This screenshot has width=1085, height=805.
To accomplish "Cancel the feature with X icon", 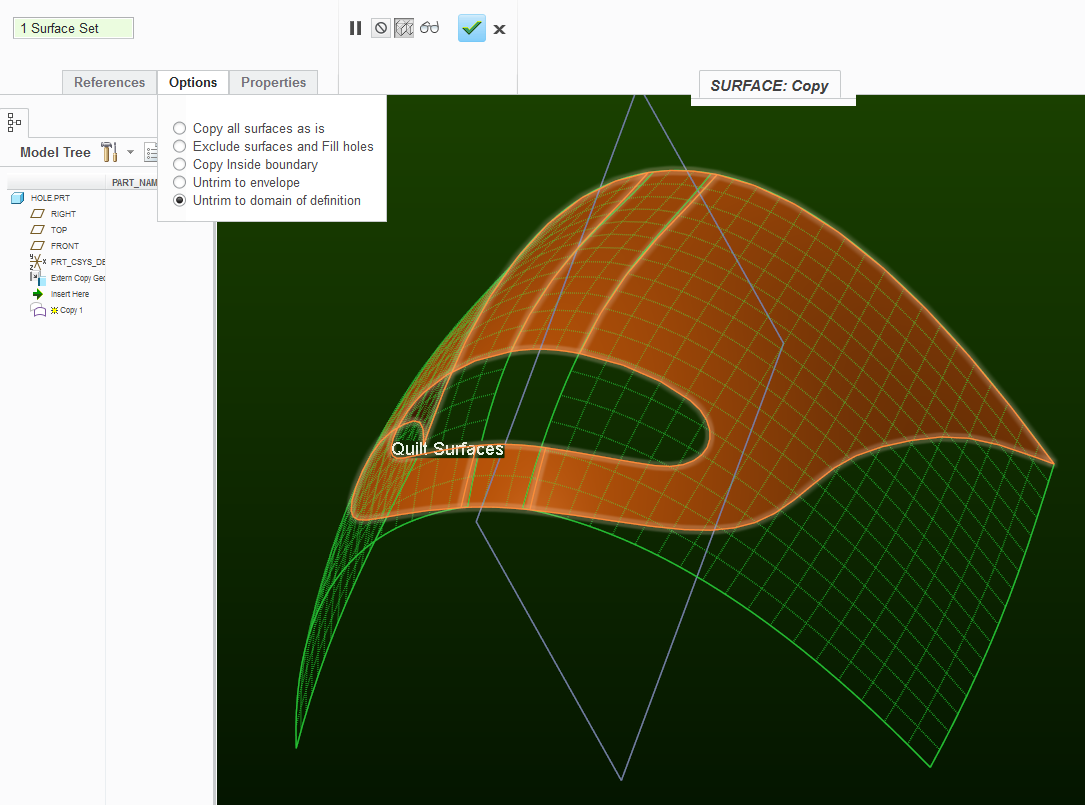I will [x=500, y=29].
